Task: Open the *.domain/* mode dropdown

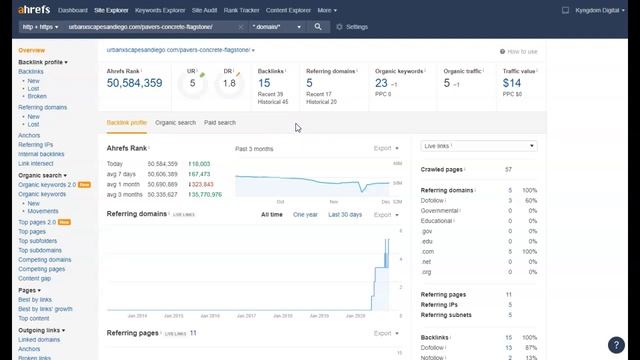Action: point(277,27)
